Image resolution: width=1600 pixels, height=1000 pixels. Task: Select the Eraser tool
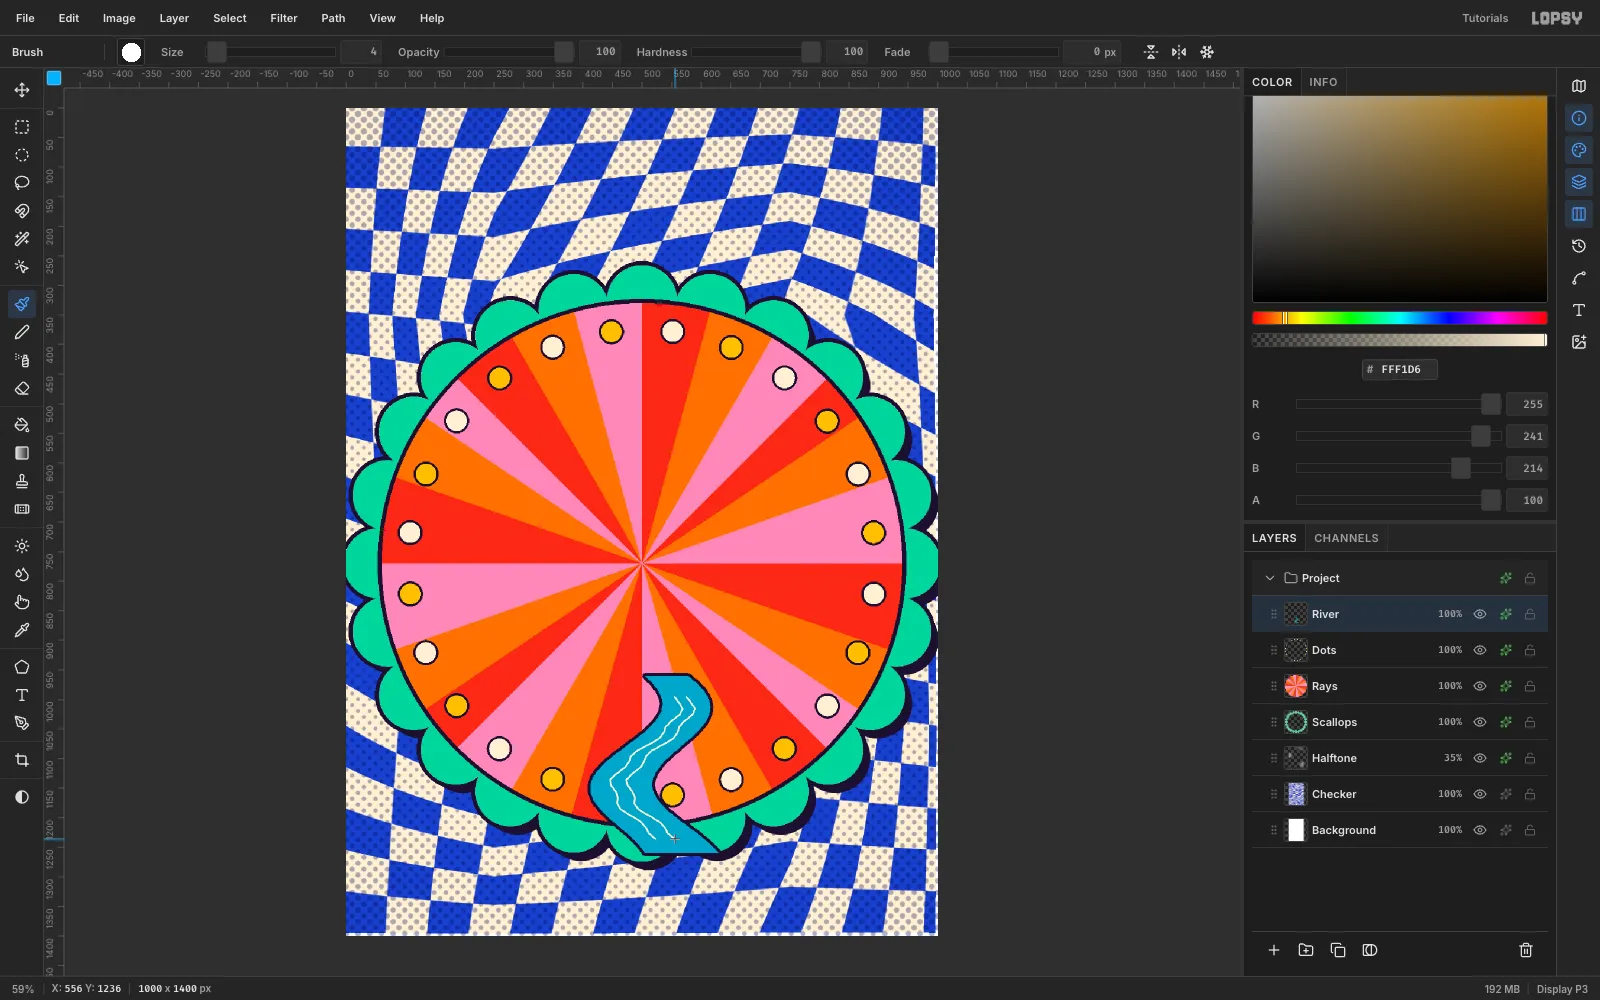22,388
